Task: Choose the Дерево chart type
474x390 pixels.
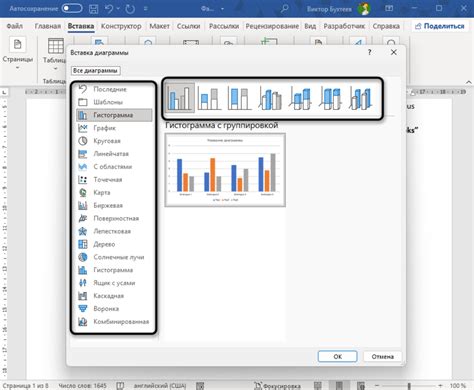Action: click(114, 244)
